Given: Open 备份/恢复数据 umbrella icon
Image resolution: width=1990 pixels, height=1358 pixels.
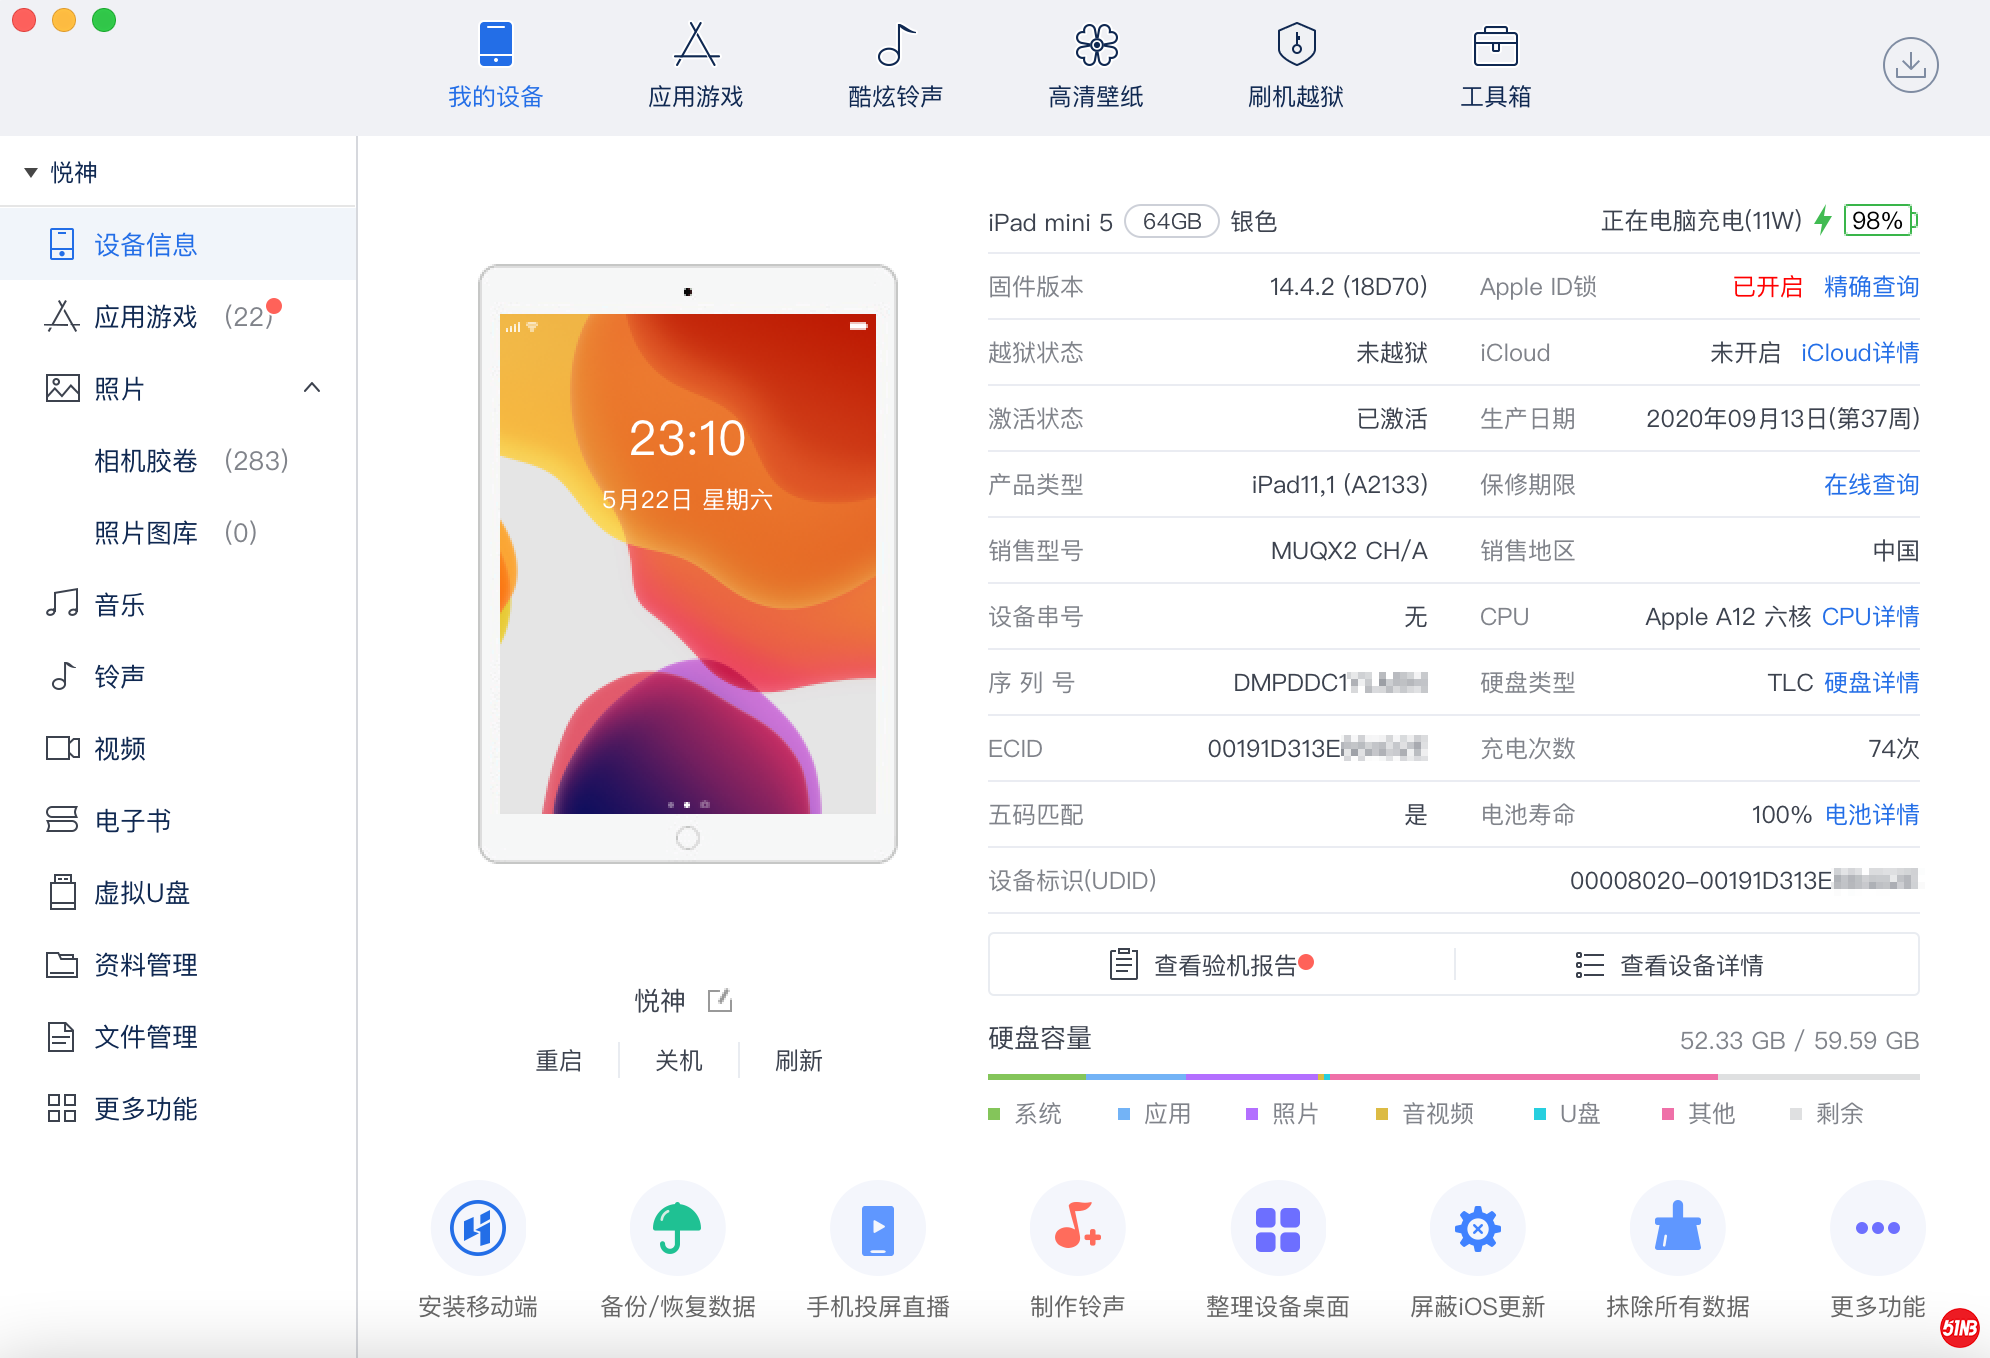Looking at the screenshot, I should coord(677,1228).
